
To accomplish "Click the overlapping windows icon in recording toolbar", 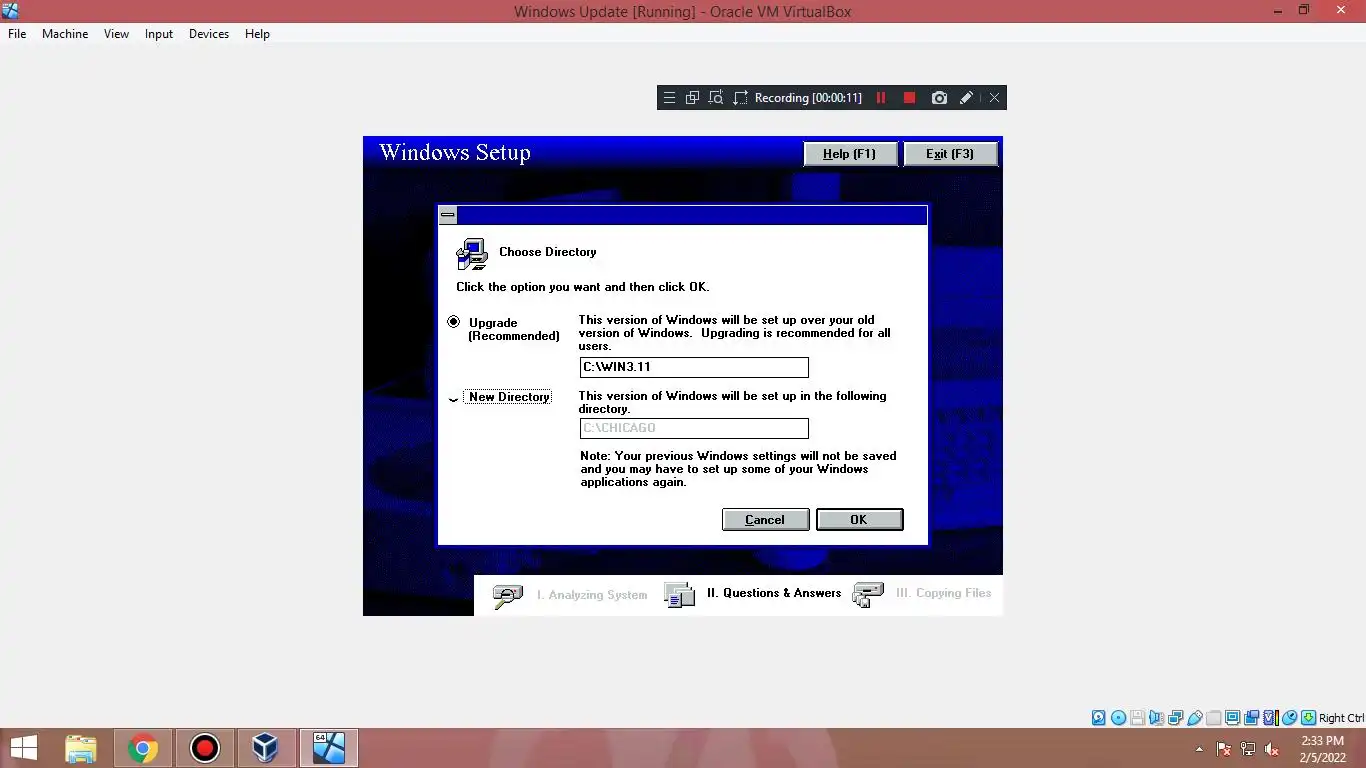I will coord(692,98).
